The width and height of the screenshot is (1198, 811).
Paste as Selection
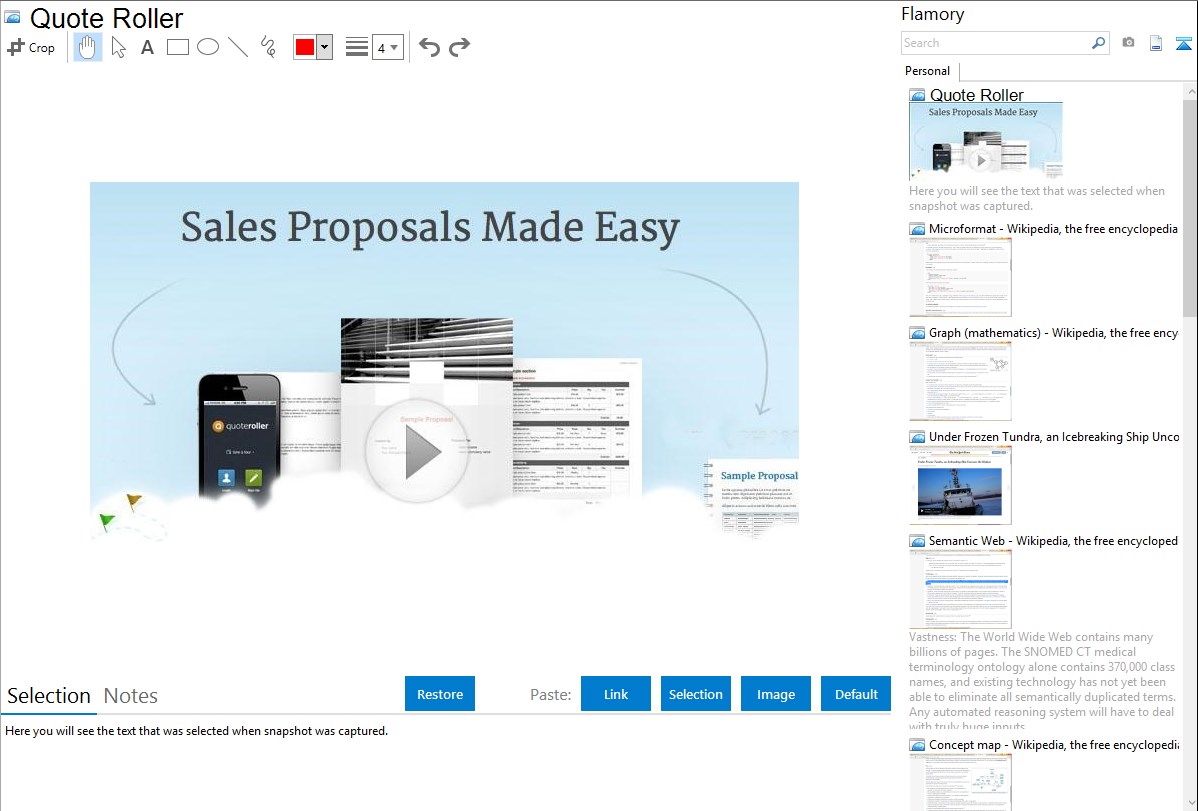(x=696, y=694)
